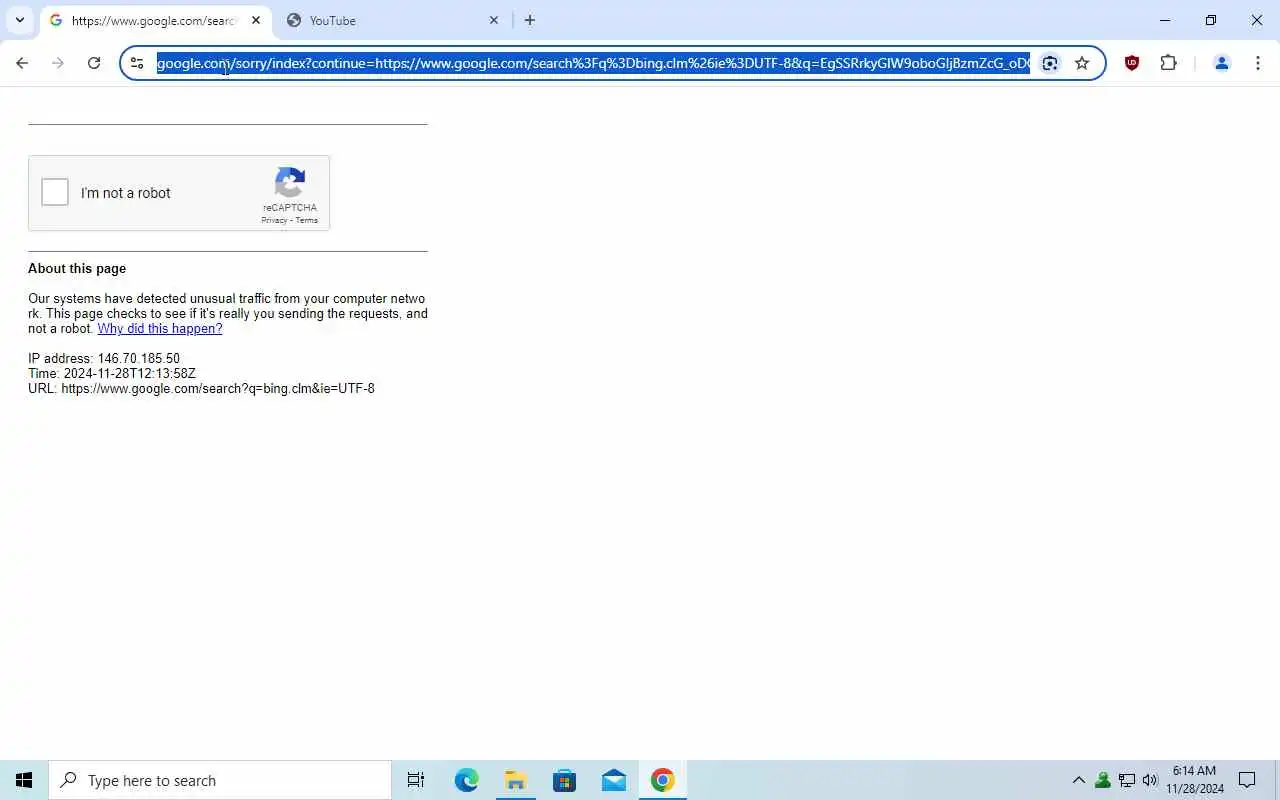Bookmark this tab with star icon
Image resolution: width=1280 pixels, height=800 pixels.
[1082, 63]
